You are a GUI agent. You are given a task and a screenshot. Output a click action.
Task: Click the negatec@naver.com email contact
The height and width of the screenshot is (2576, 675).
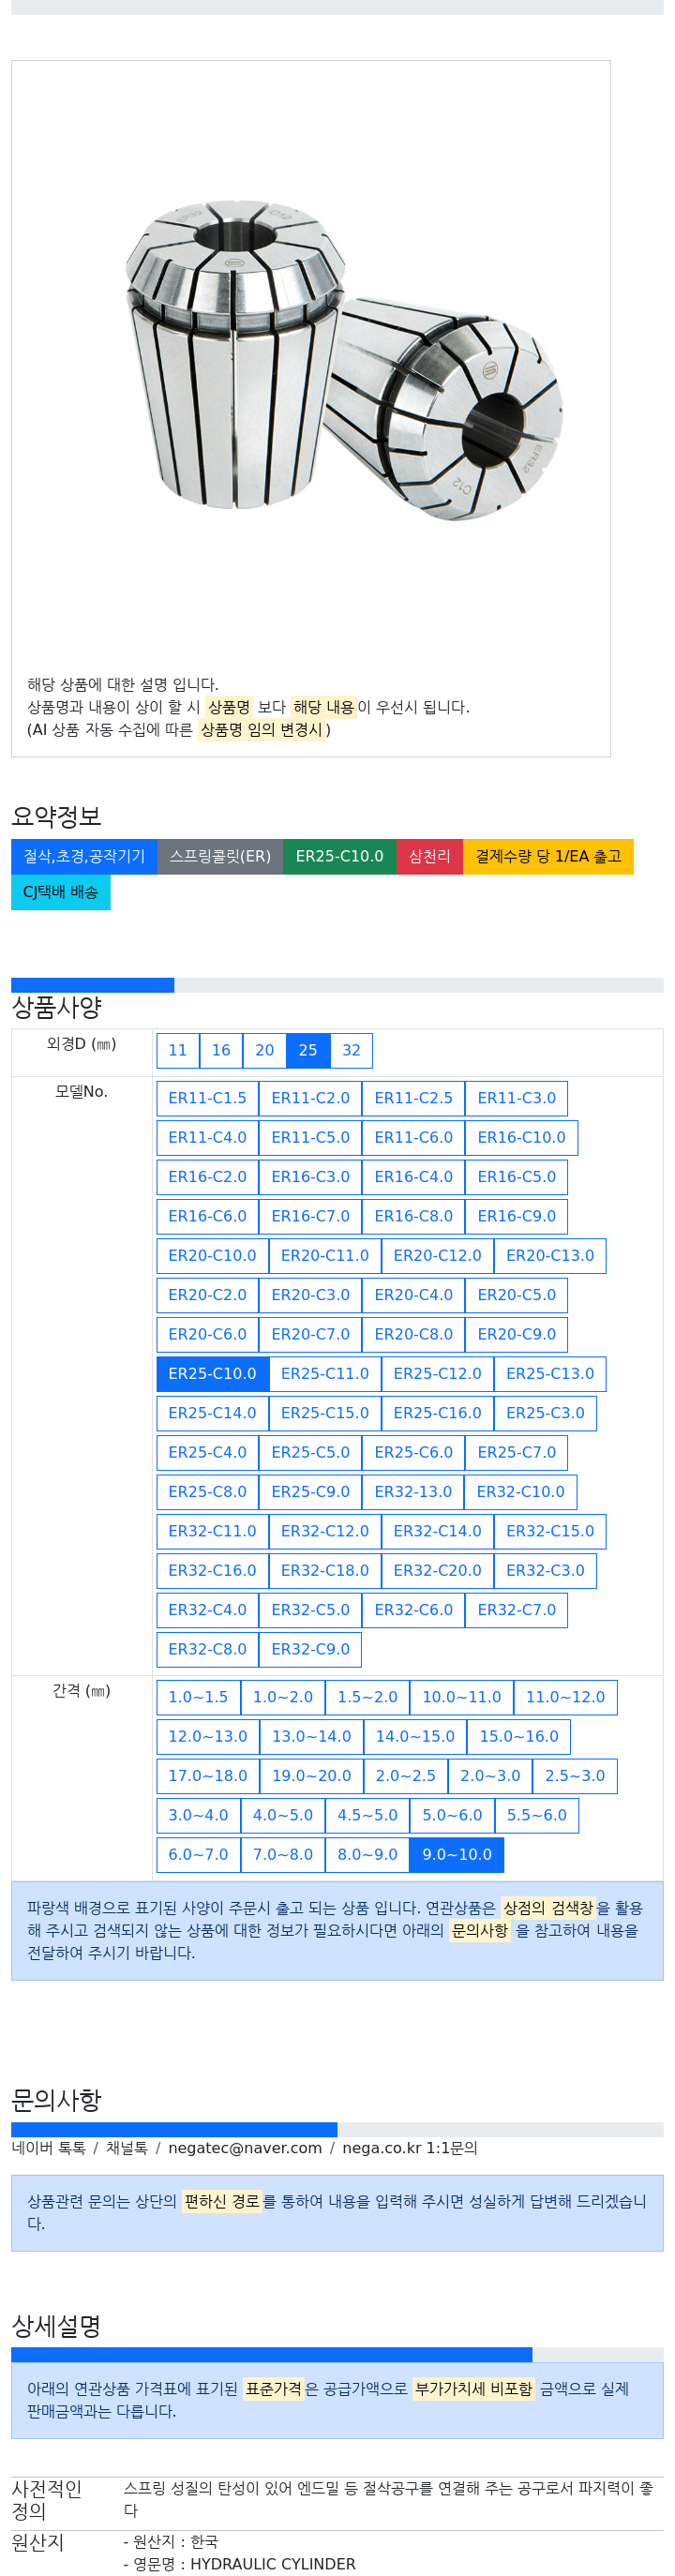click(x=245, y=2148)
